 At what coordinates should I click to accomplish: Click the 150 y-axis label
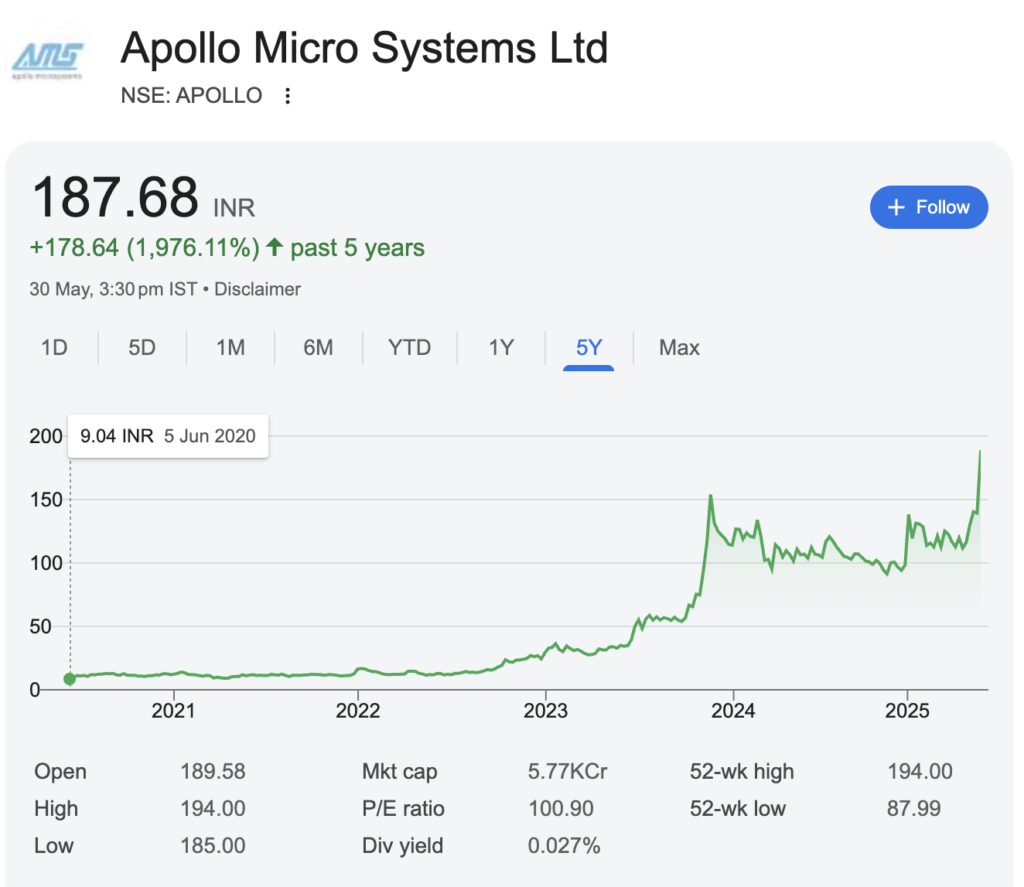[x=46, y=500]
